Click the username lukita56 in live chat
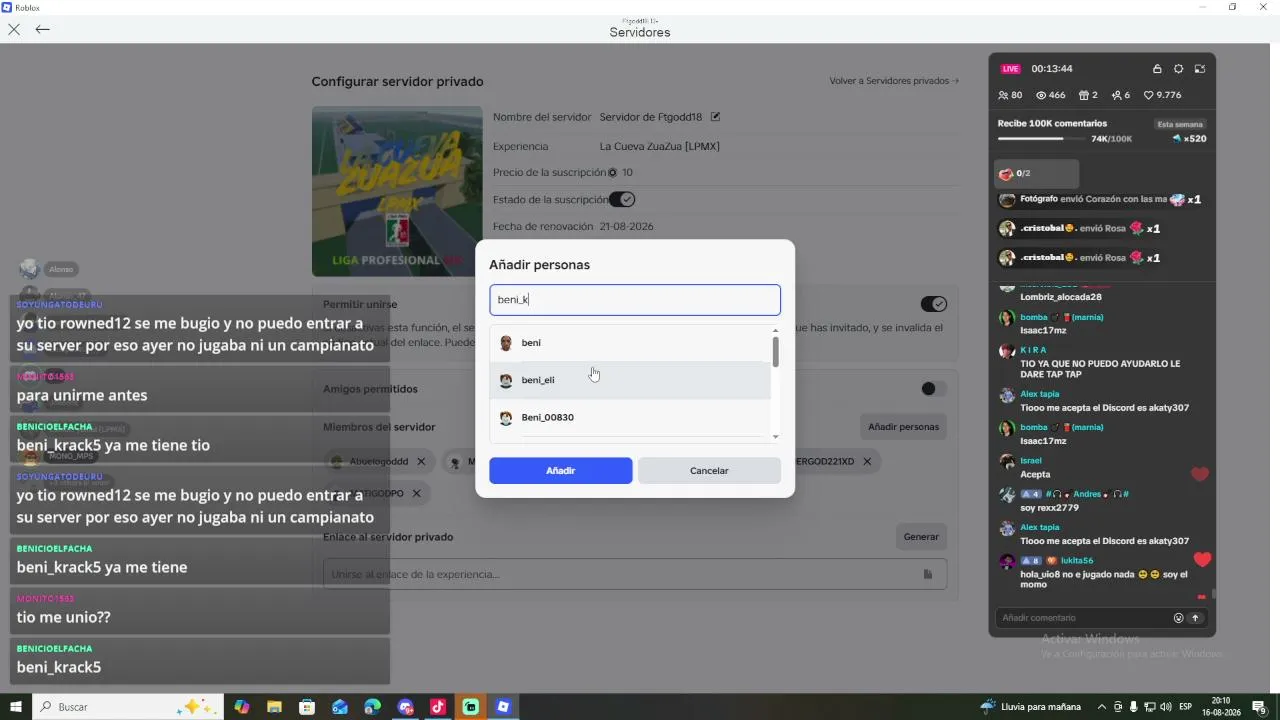The image size is (1280, 720). 1077,561
